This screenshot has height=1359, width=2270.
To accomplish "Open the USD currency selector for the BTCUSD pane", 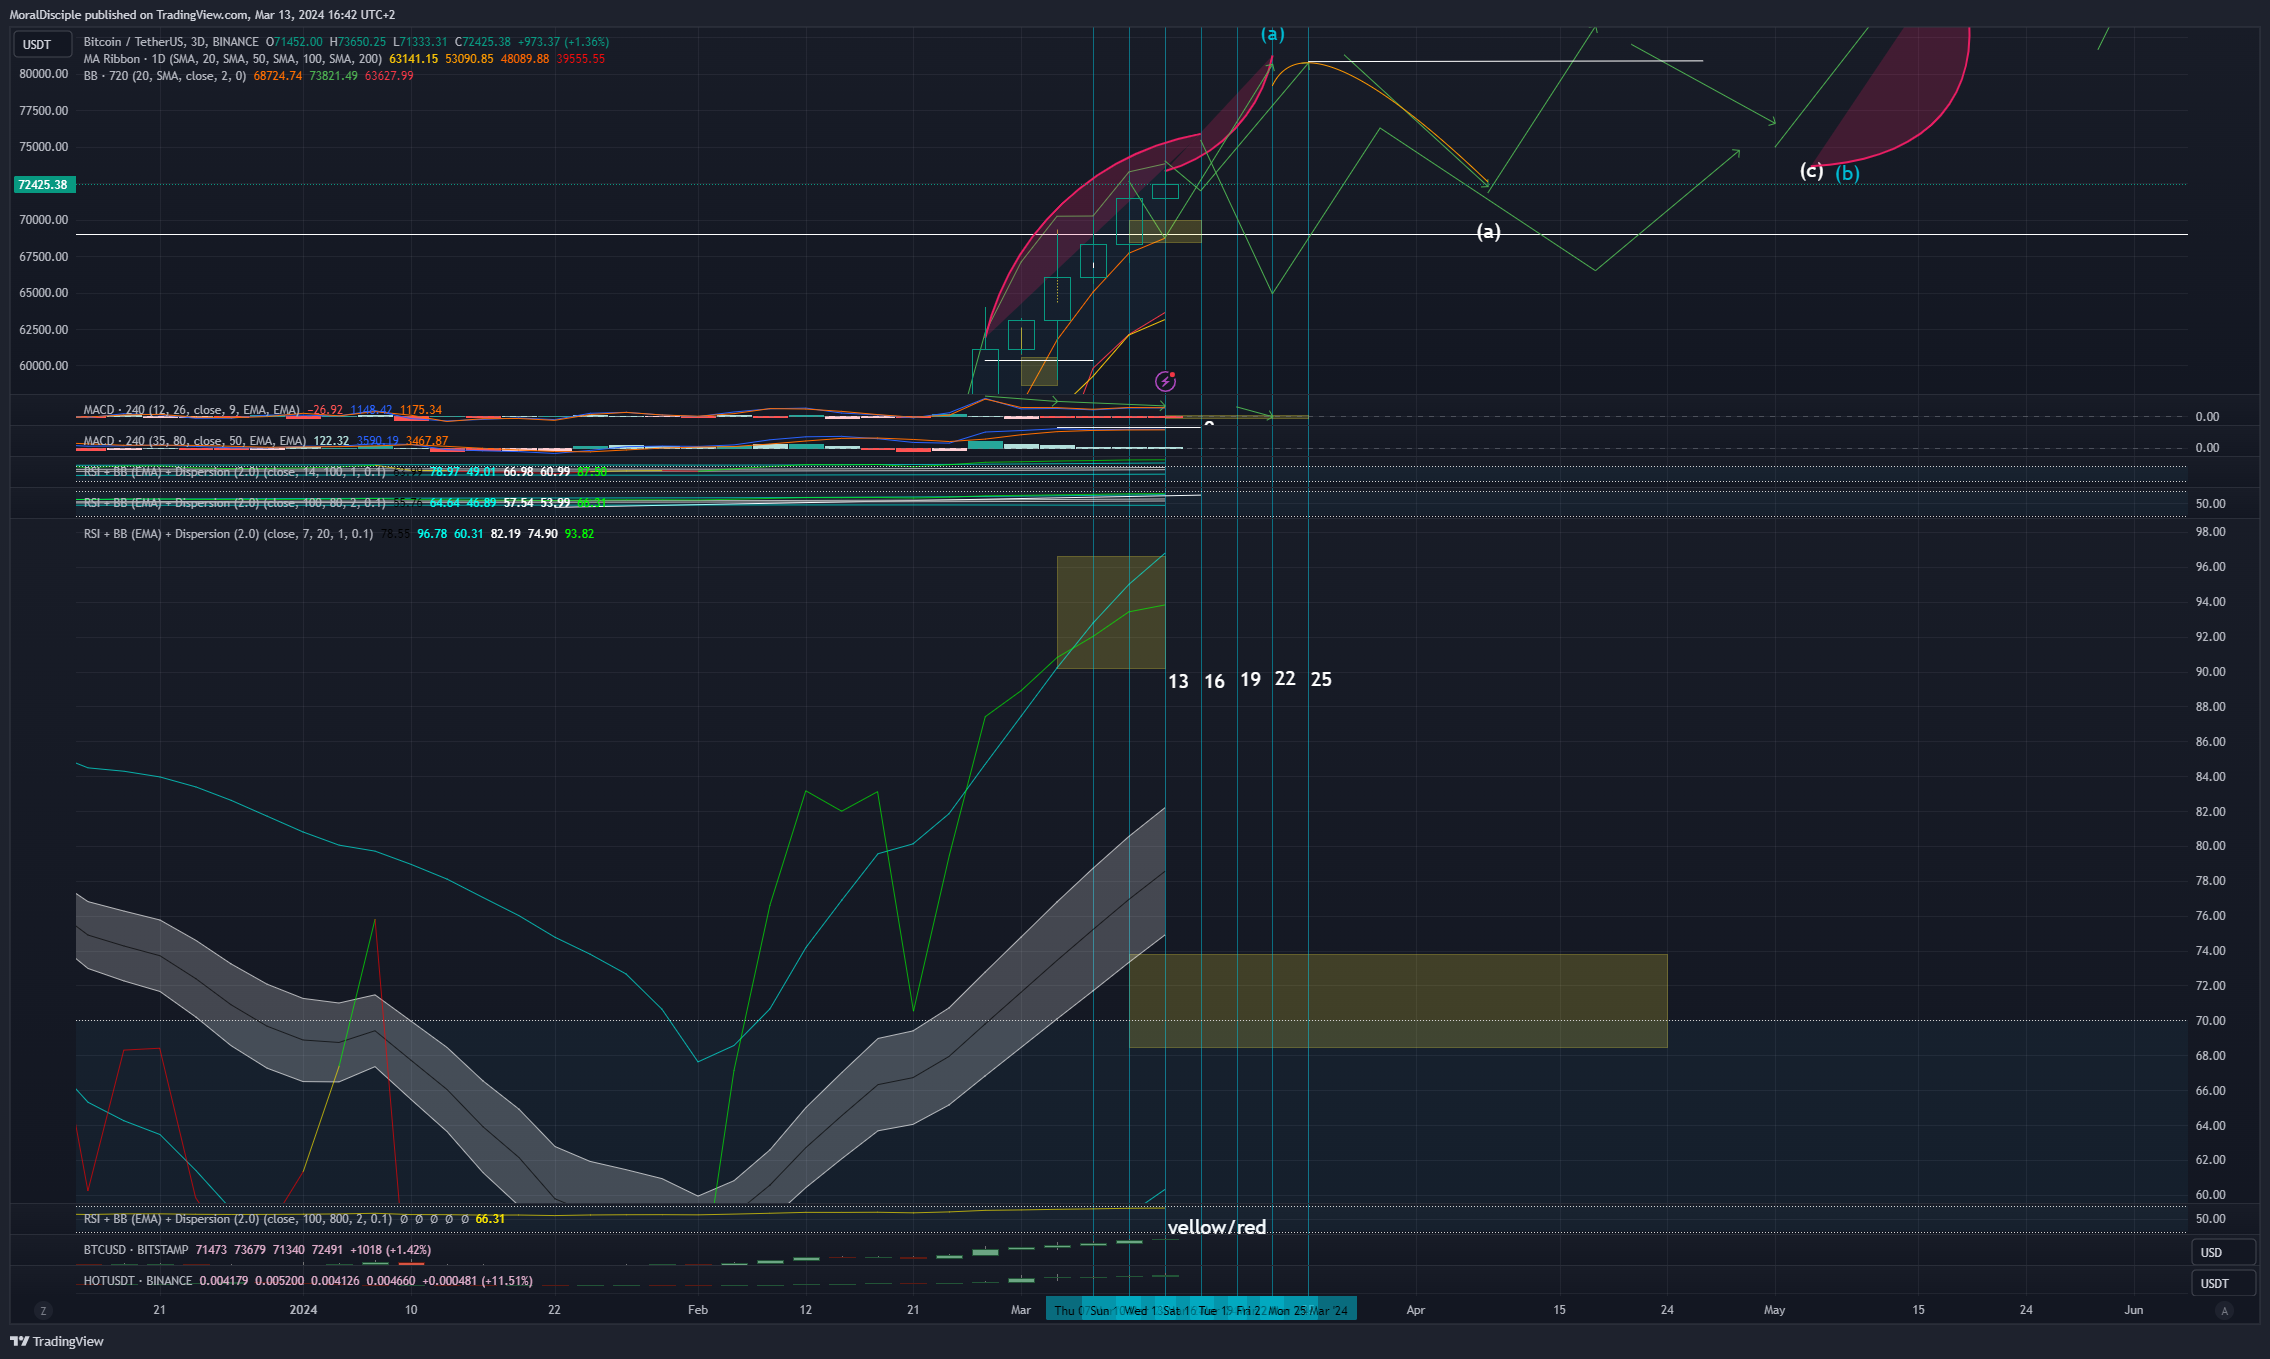I will pyautogui.click(x=2224, y=1252).
